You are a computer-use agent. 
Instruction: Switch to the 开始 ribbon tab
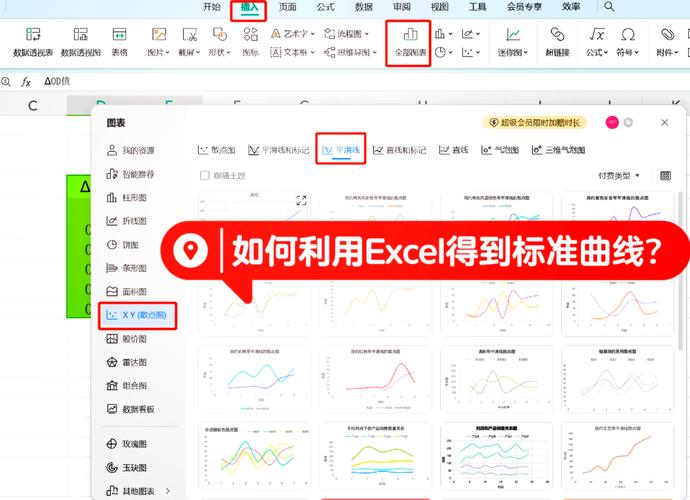(x=212, y=7)
